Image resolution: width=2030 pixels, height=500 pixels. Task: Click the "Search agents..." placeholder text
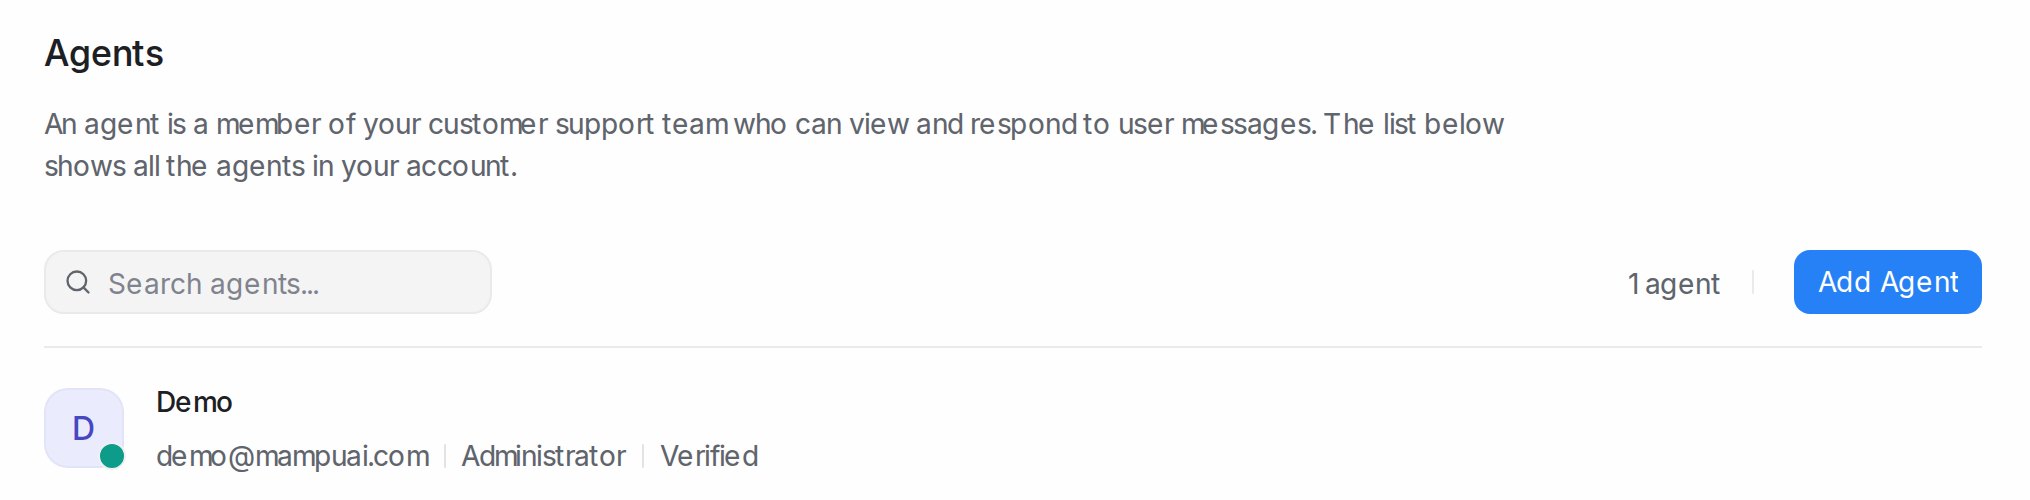214,284
